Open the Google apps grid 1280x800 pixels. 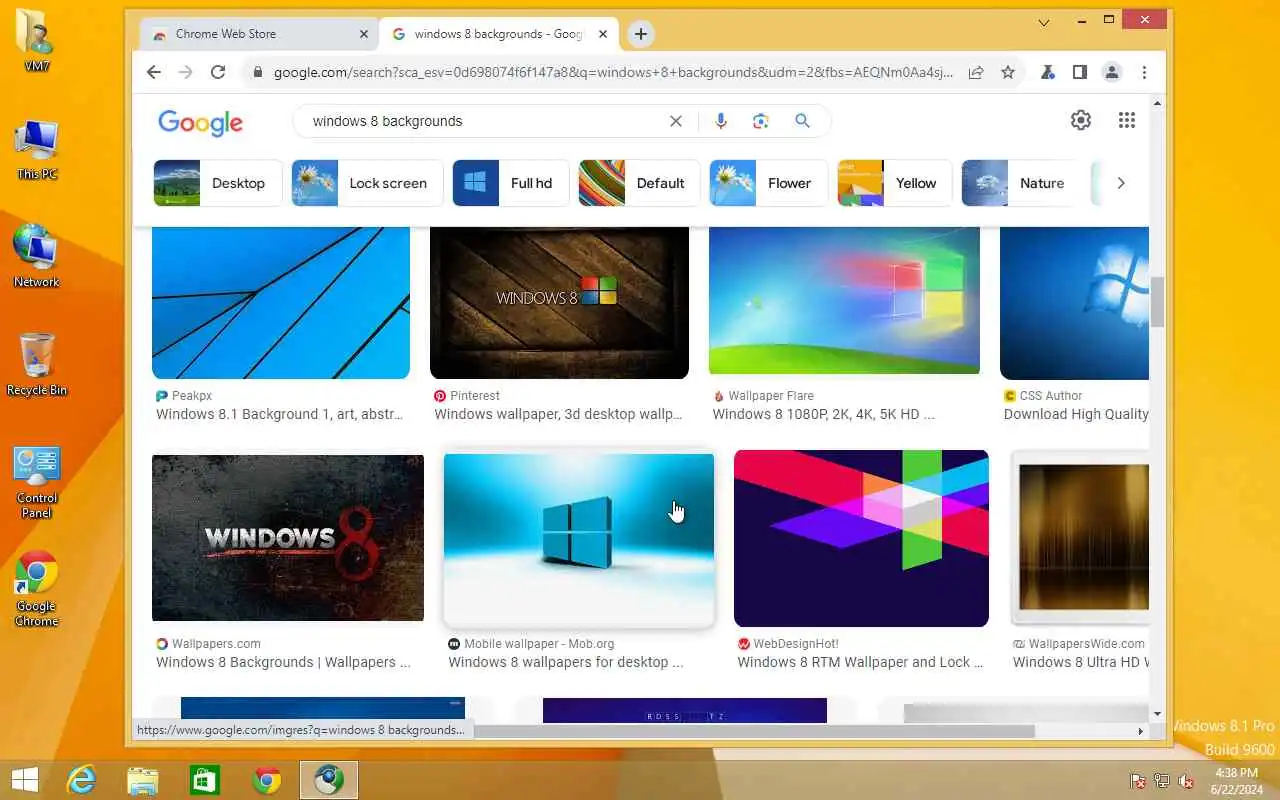[1127, 120]
